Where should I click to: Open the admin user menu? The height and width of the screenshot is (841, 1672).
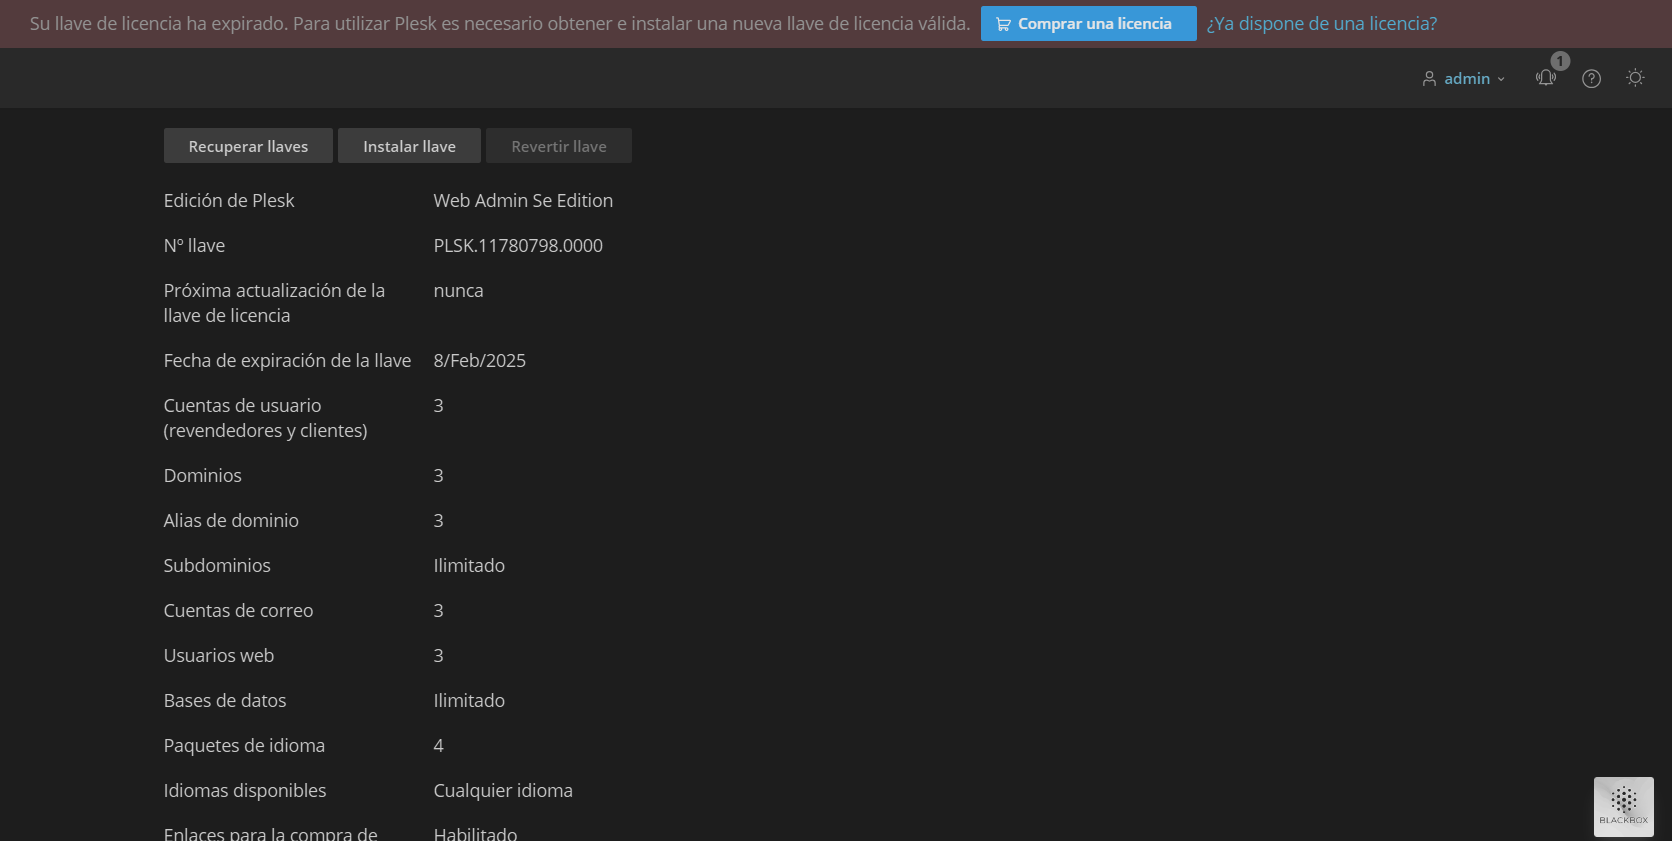point(1463,78)
